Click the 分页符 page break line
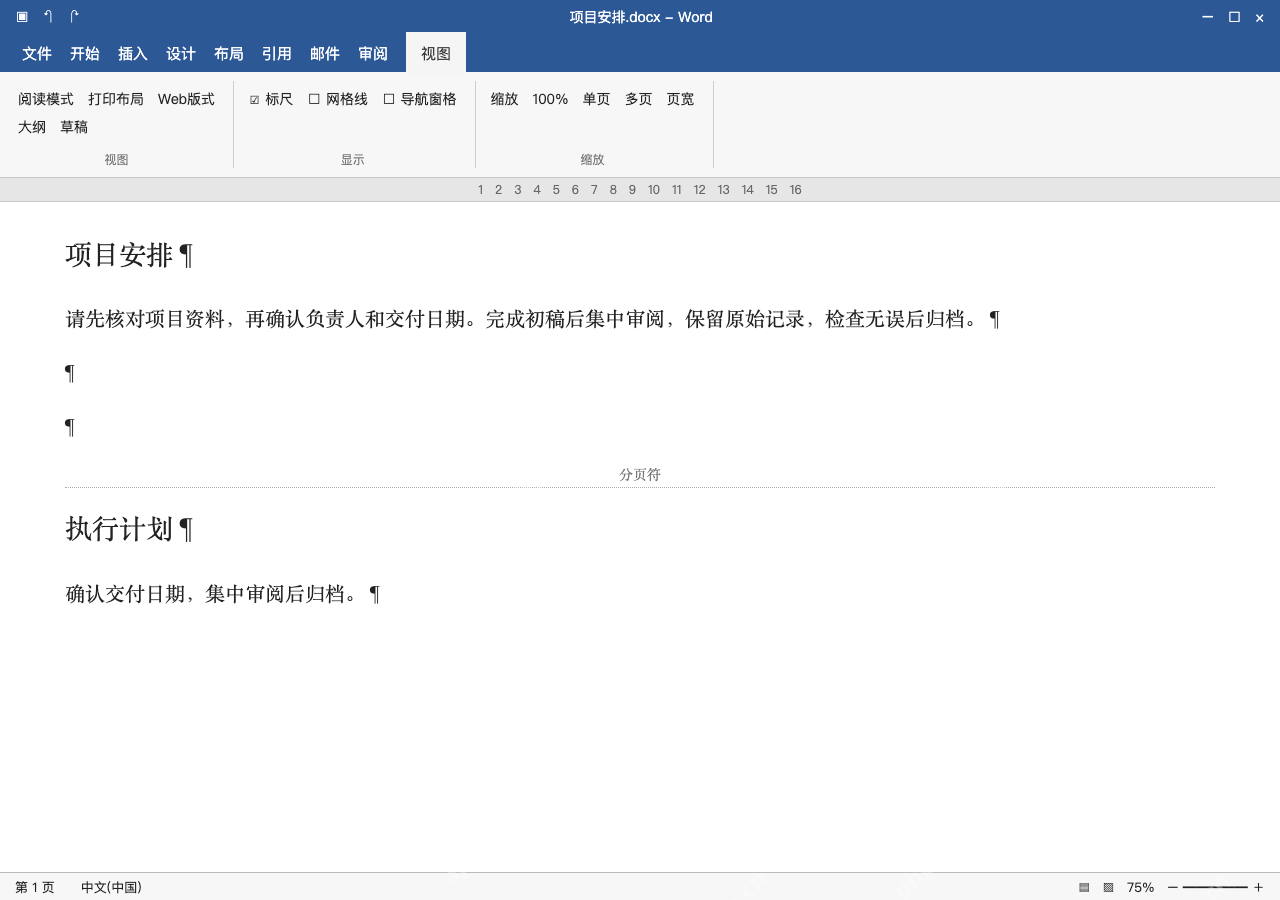 pos(640,476)
